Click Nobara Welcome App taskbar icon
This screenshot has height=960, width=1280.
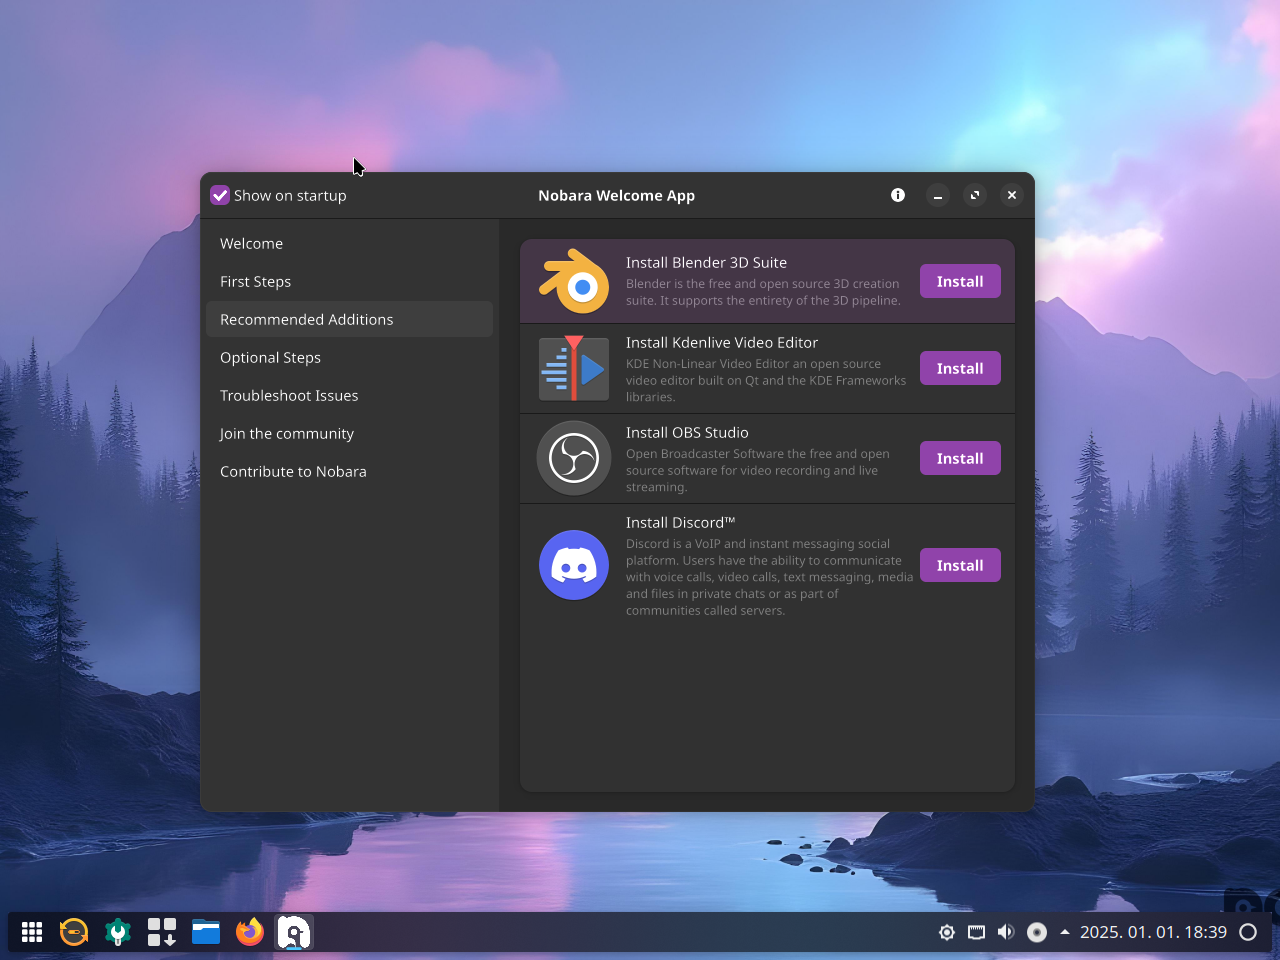294,932
